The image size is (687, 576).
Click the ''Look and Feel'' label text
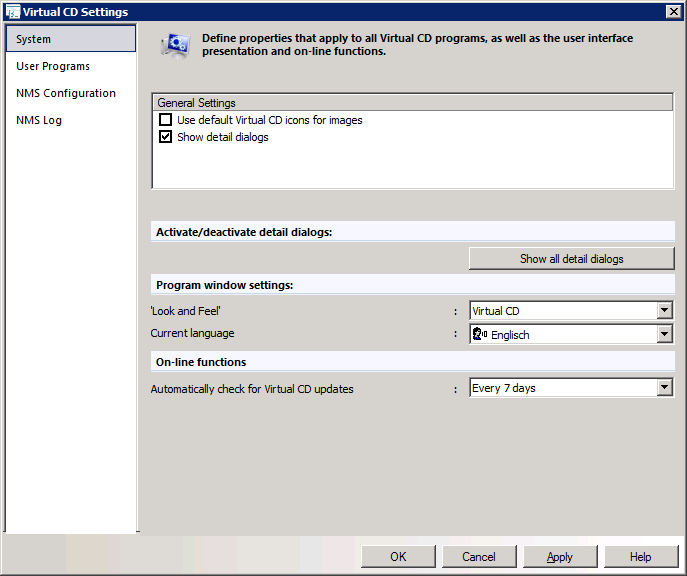[x=186, y=311]
